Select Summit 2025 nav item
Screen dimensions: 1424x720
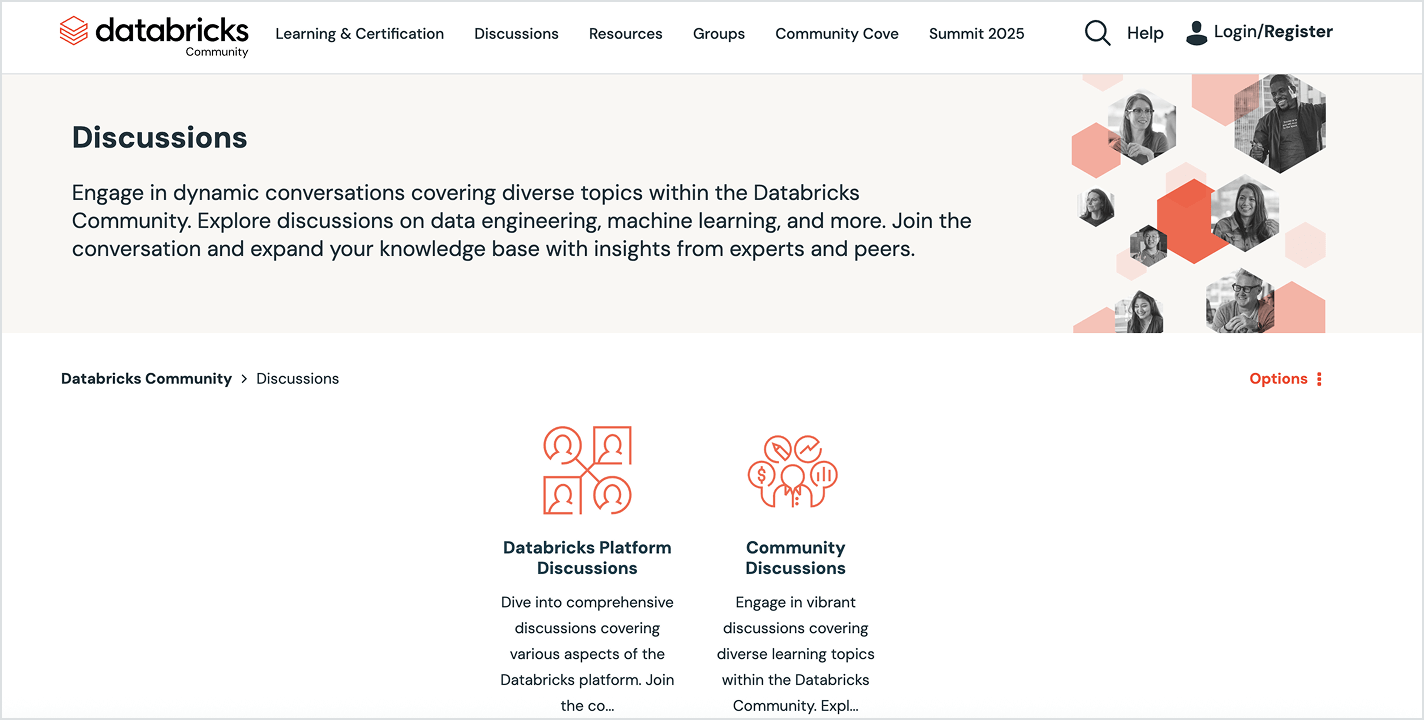tap(976, 34)
